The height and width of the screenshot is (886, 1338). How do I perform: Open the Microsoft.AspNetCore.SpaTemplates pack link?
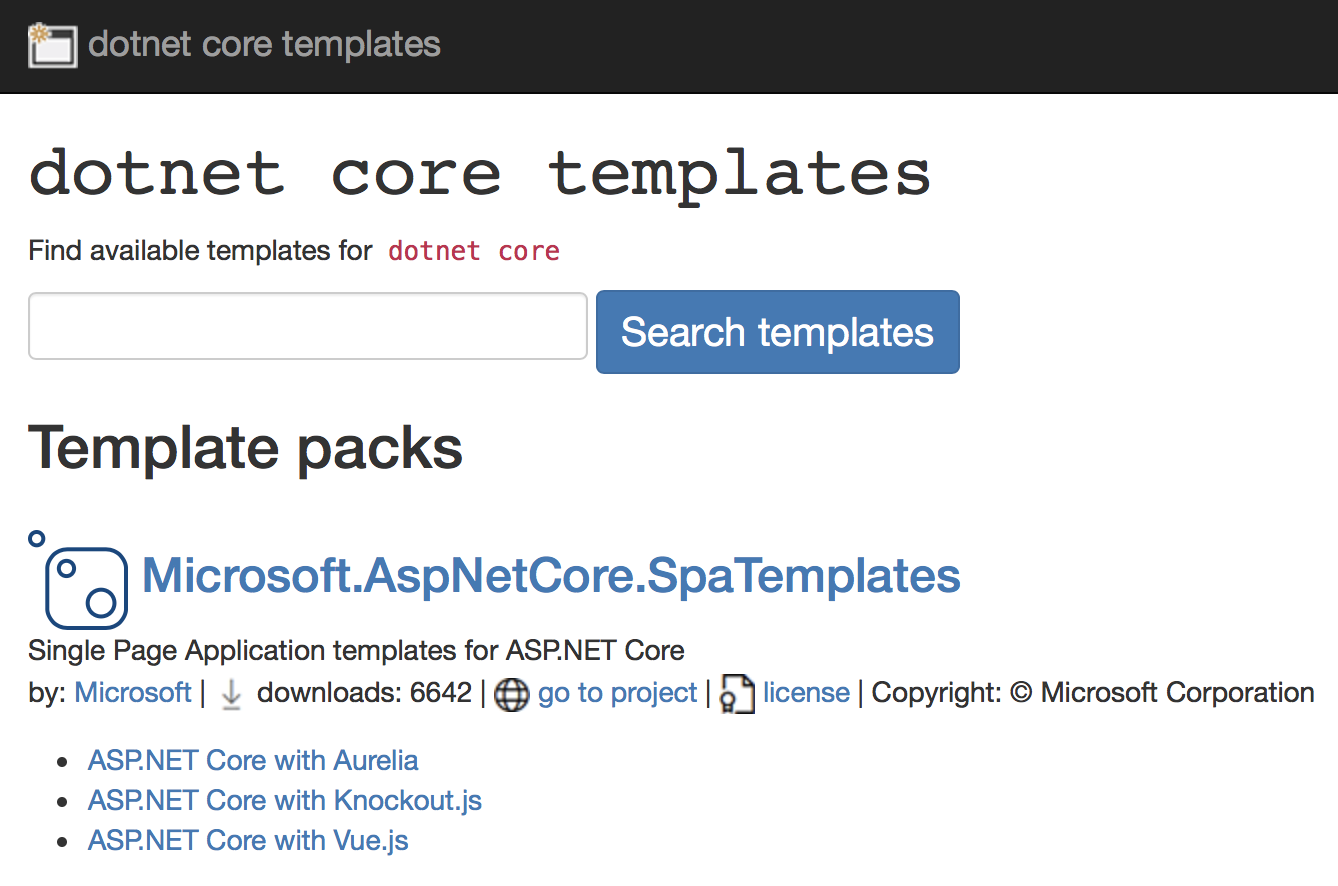pos(551,575)
